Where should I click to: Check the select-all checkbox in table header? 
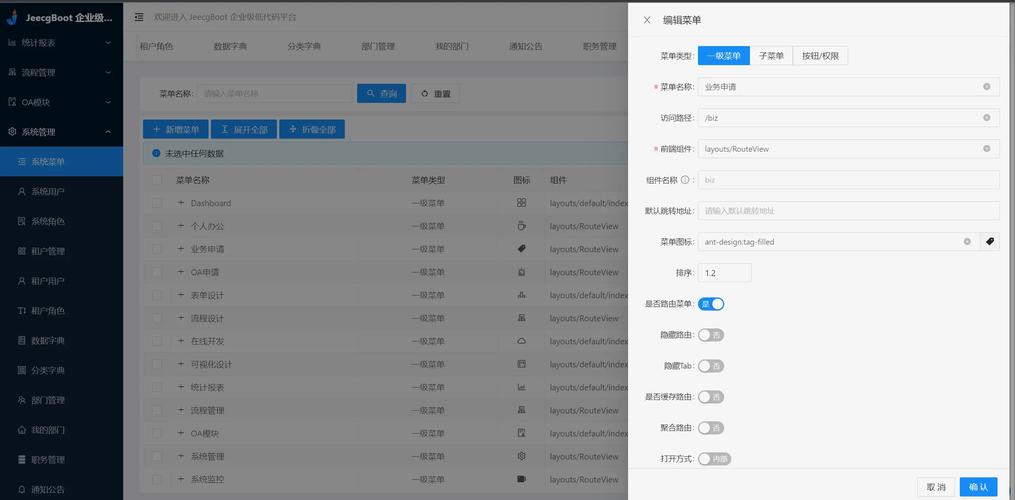(157, 180)
